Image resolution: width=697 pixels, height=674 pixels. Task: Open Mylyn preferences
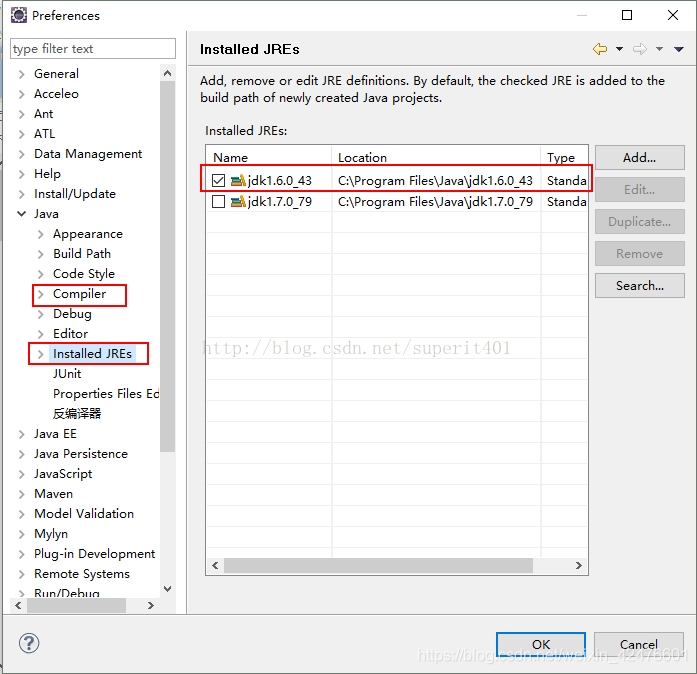point(51,534)
